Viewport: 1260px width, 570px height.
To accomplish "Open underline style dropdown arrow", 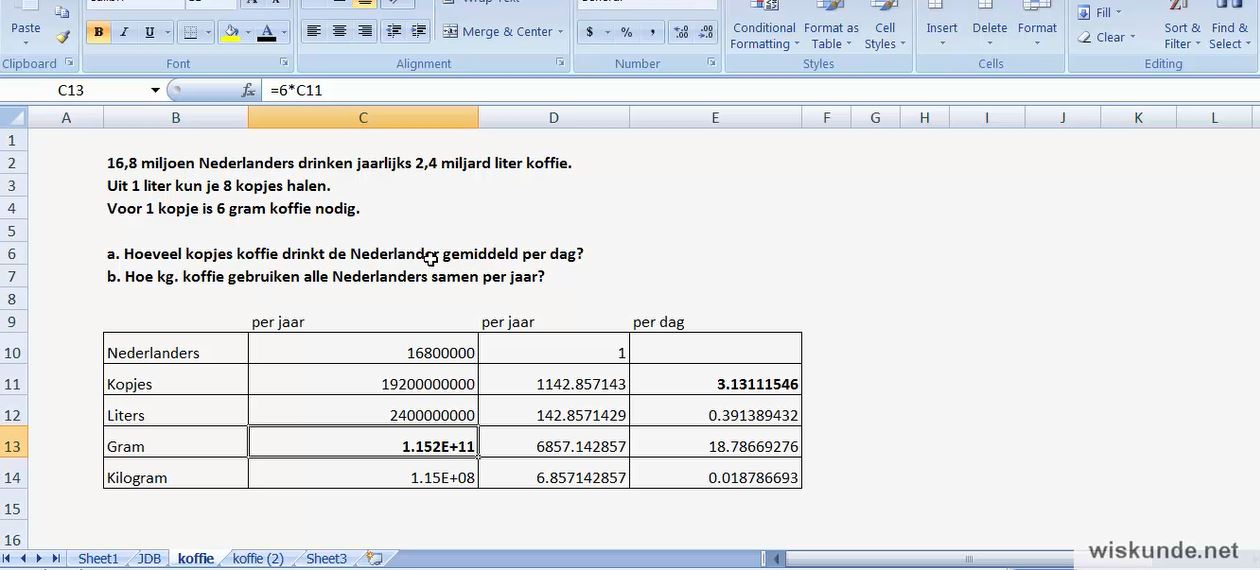I will point(167,32).
